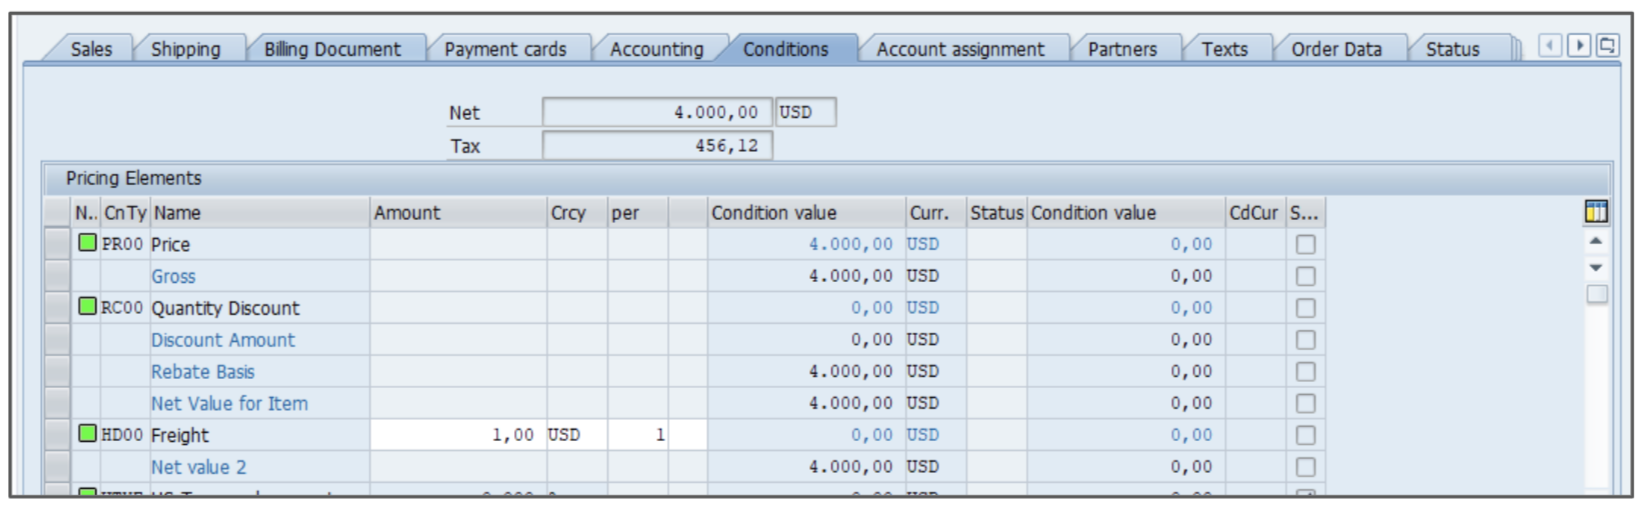Click the scroll tabs left arrow
This screenshot has height=510, width=1644.
(x=1550, y=46)
